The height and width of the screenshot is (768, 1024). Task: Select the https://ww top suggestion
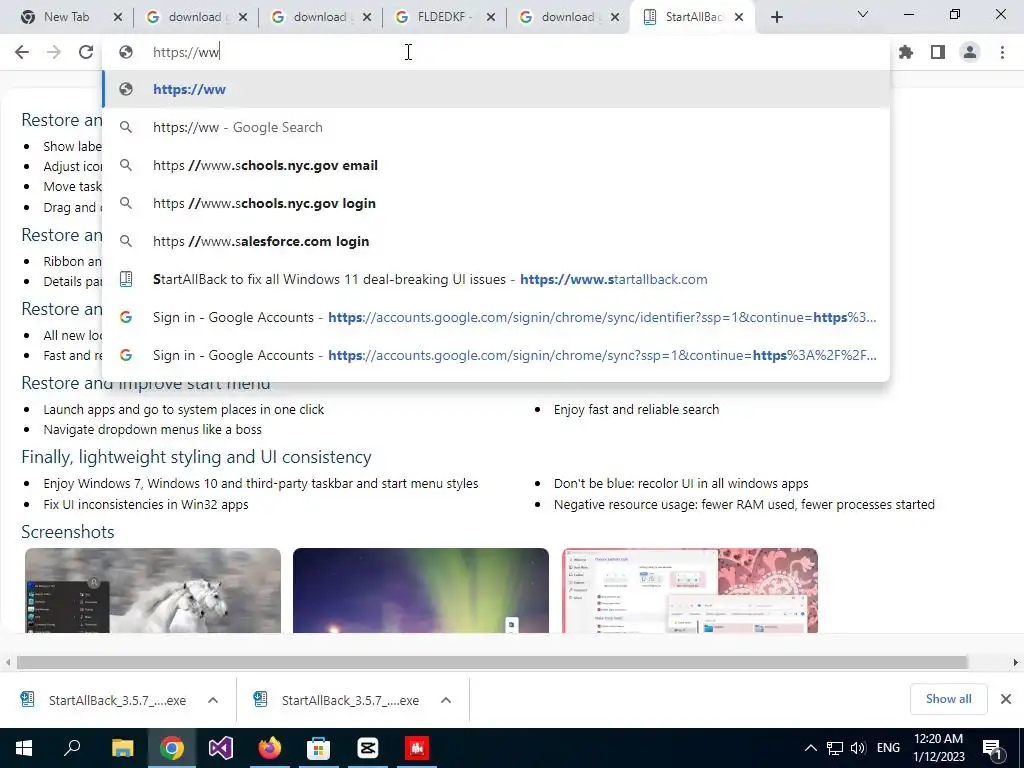tap(496, 89)
